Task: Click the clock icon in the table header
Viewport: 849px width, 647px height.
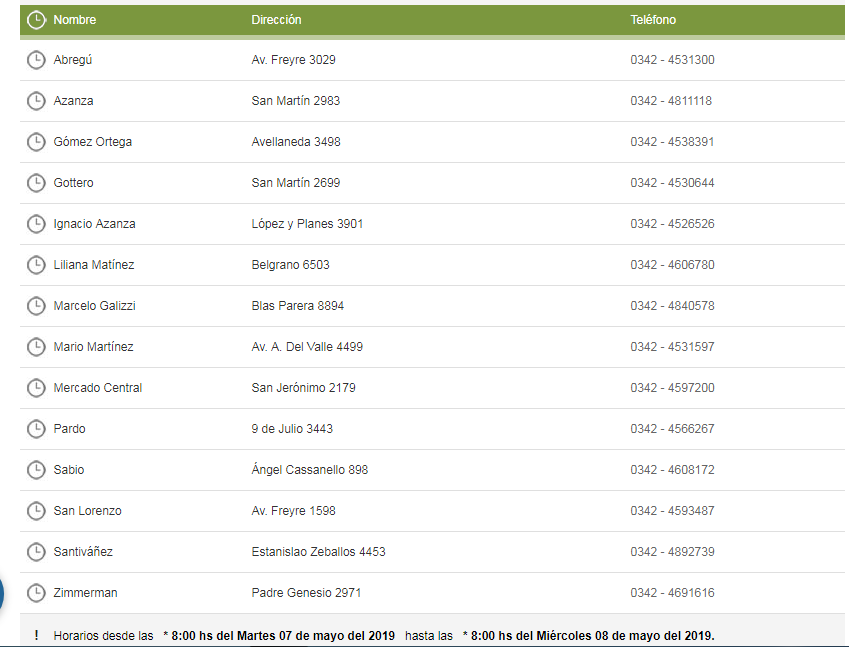Action: tap(36, 20)
